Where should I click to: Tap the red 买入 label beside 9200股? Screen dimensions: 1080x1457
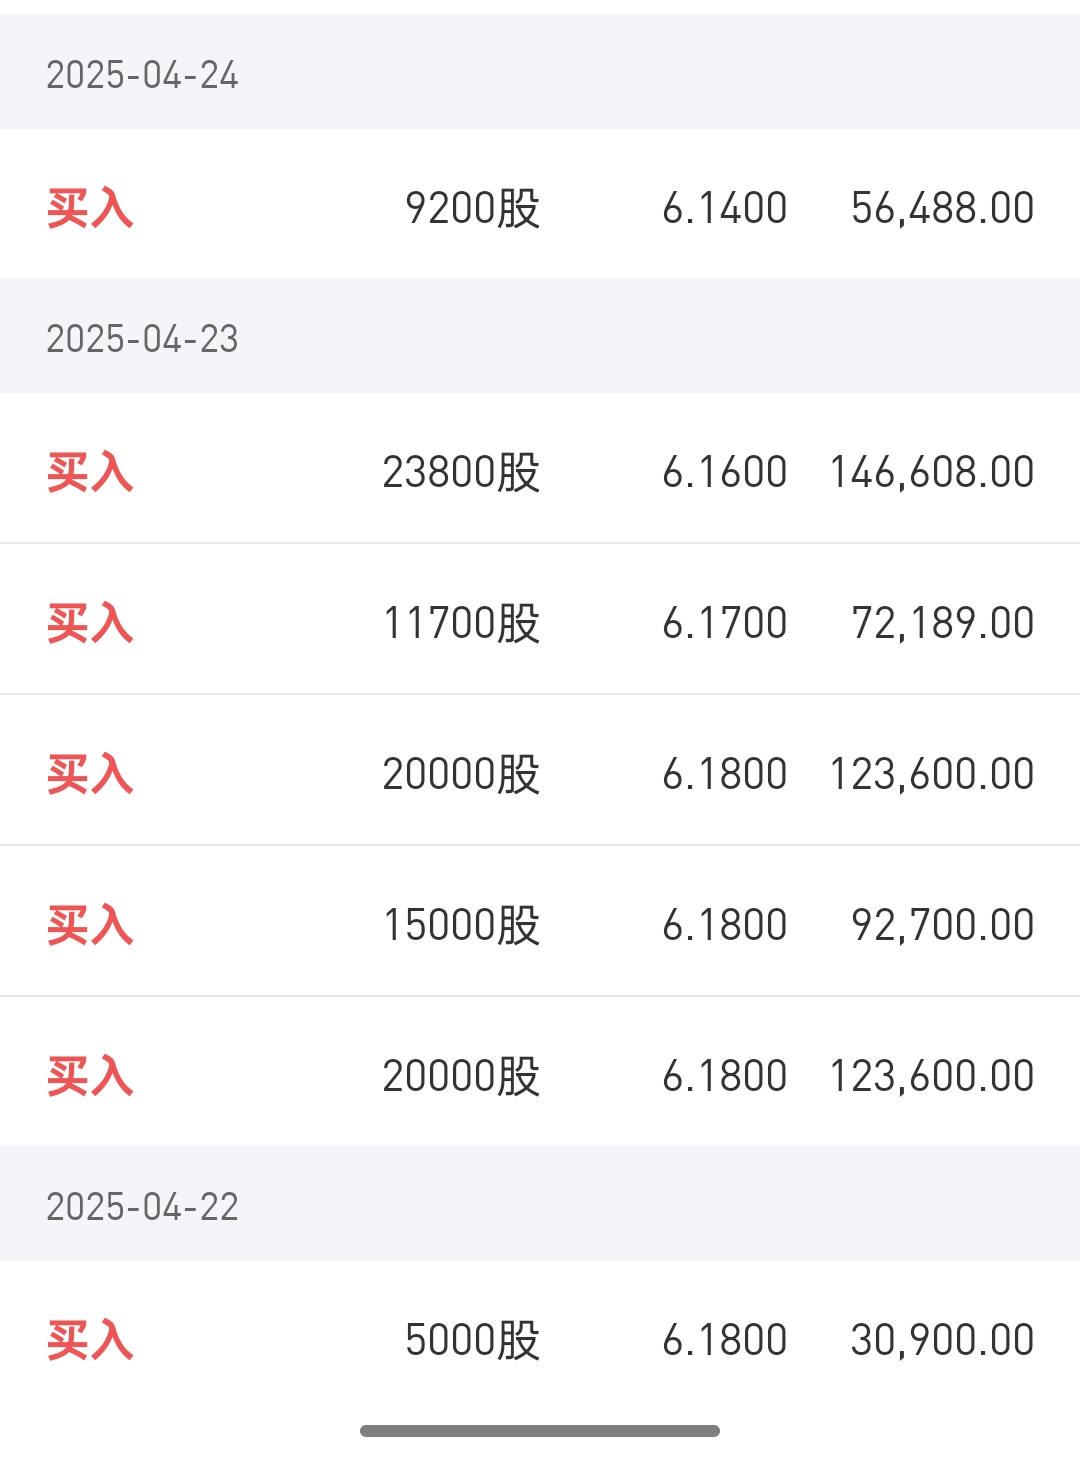coord(90,208)
